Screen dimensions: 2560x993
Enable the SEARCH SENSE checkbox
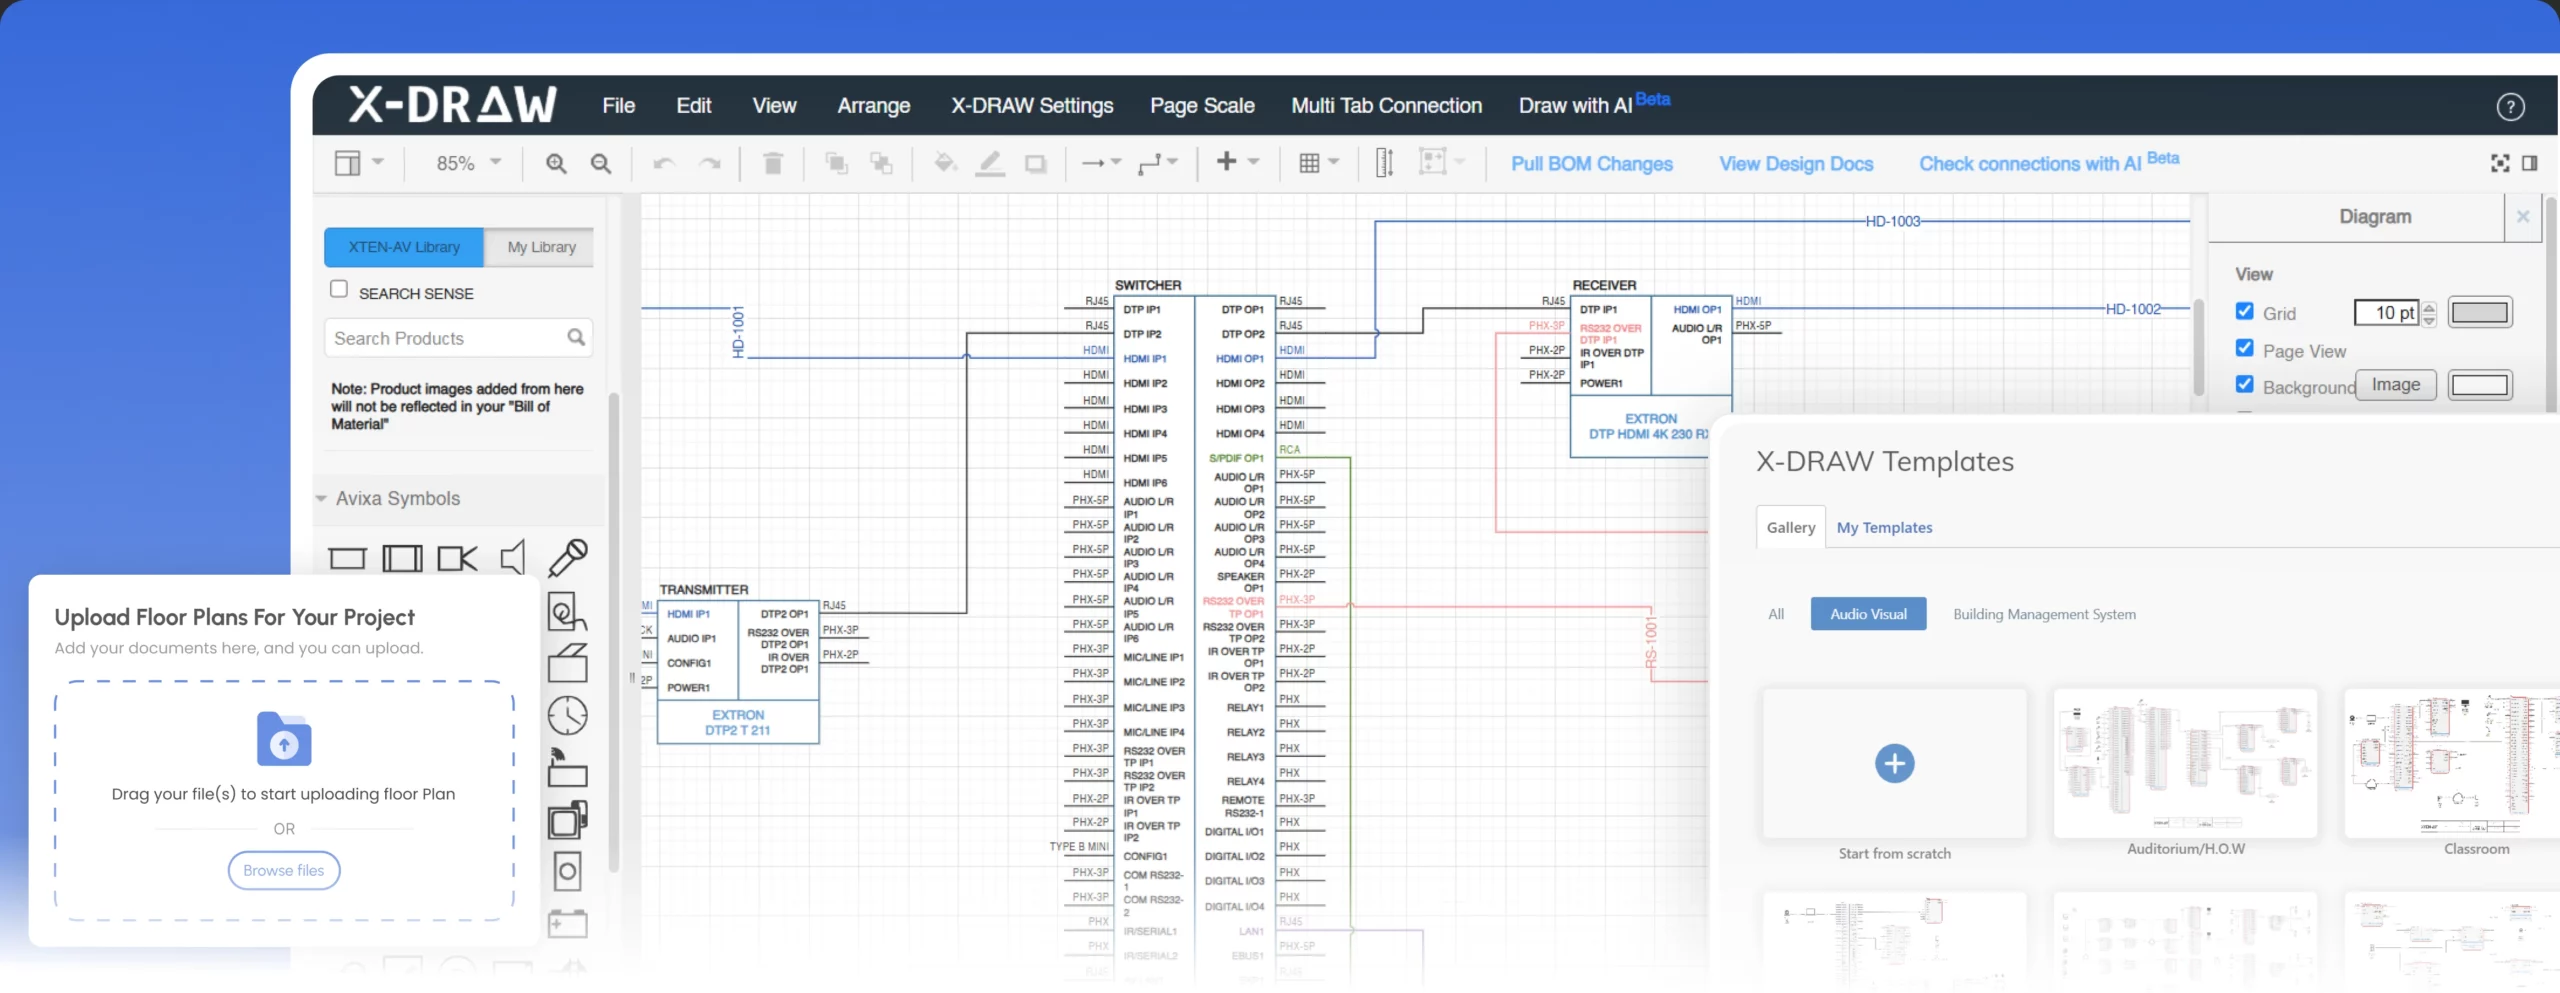339,289
